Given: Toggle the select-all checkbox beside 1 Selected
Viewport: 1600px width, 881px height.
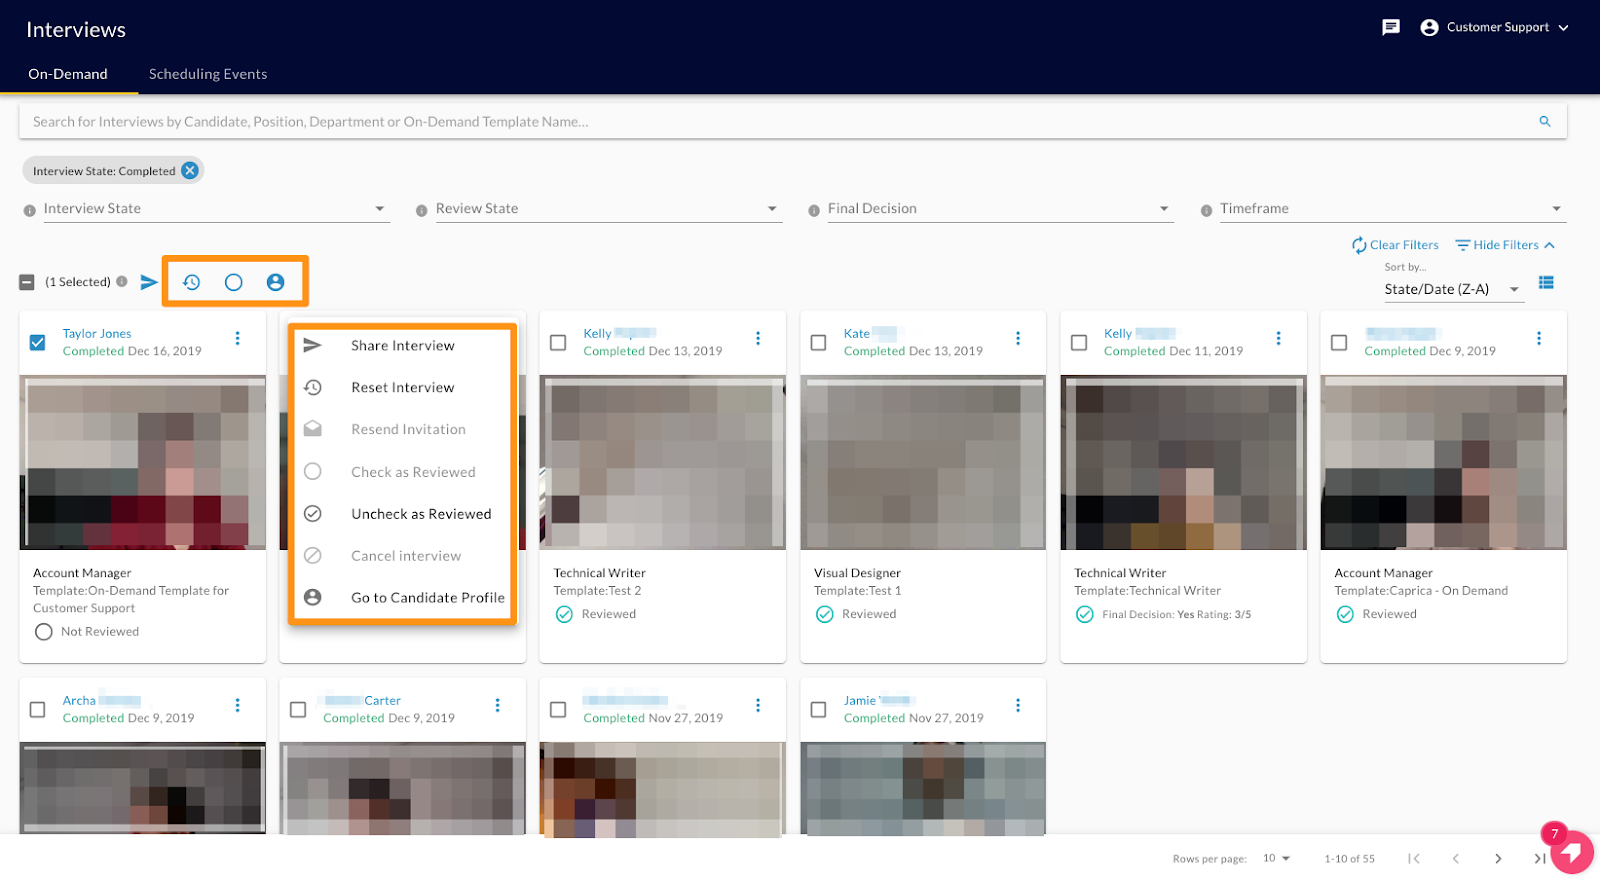Looking at the screenshot, I should click(27, 283).
